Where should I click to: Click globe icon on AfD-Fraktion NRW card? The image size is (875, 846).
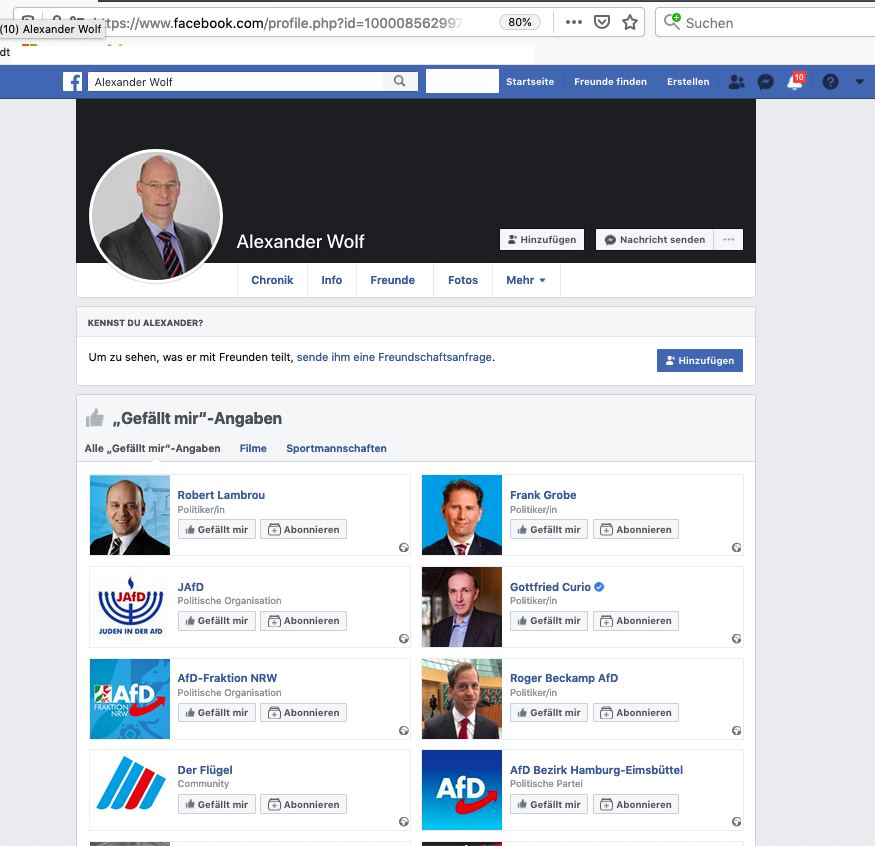pos(404,730)
